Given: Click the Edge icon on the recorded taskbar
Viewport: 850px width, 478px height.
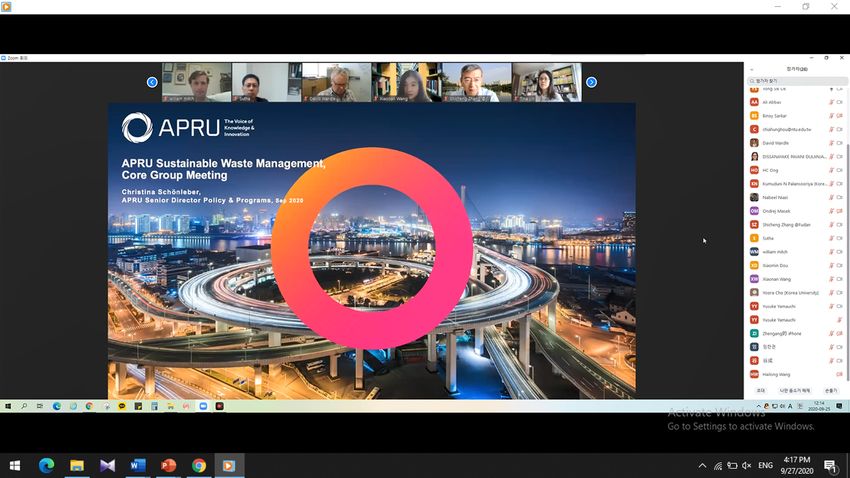Looking at the screenshot, I should pyautogui.click(x=56, y=406).
